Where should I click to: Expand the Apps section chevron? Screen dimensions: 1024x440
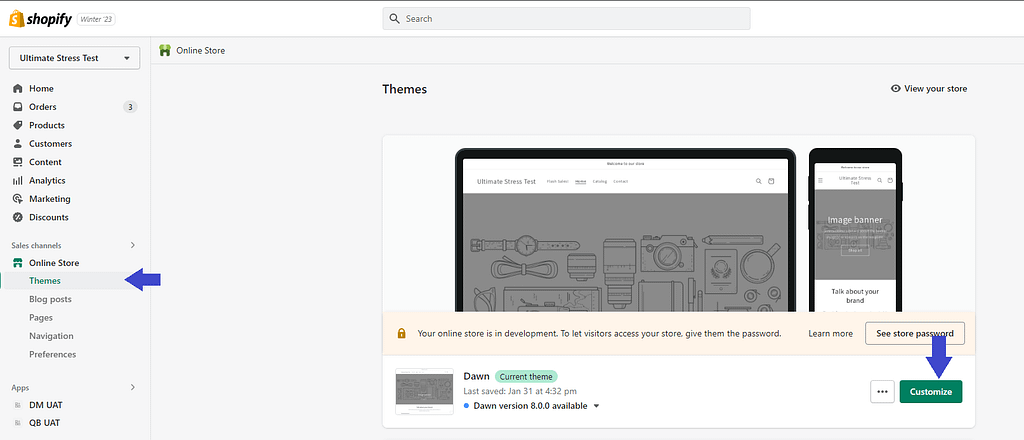[133, 387]
